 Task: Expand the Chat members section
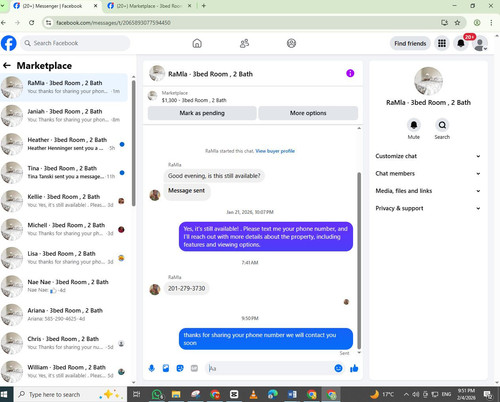pyautogui.click(x=428, y=173)
